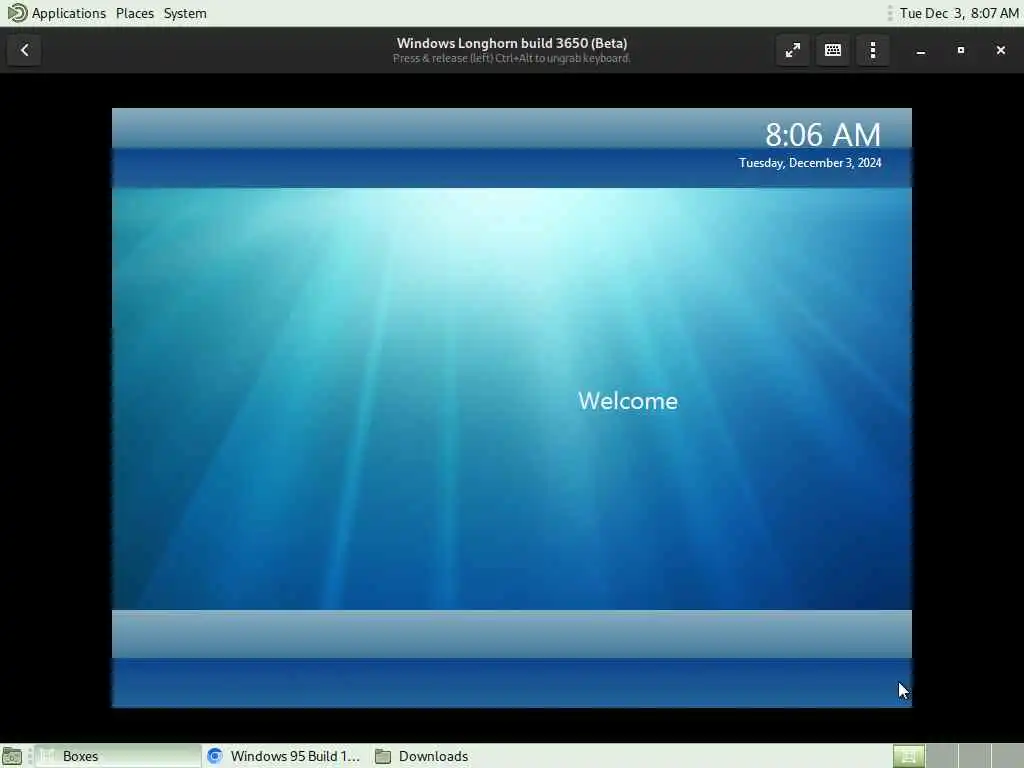Open the three-dot Boxes menu
The image size is (1024, 768).
tap(872, 50)
